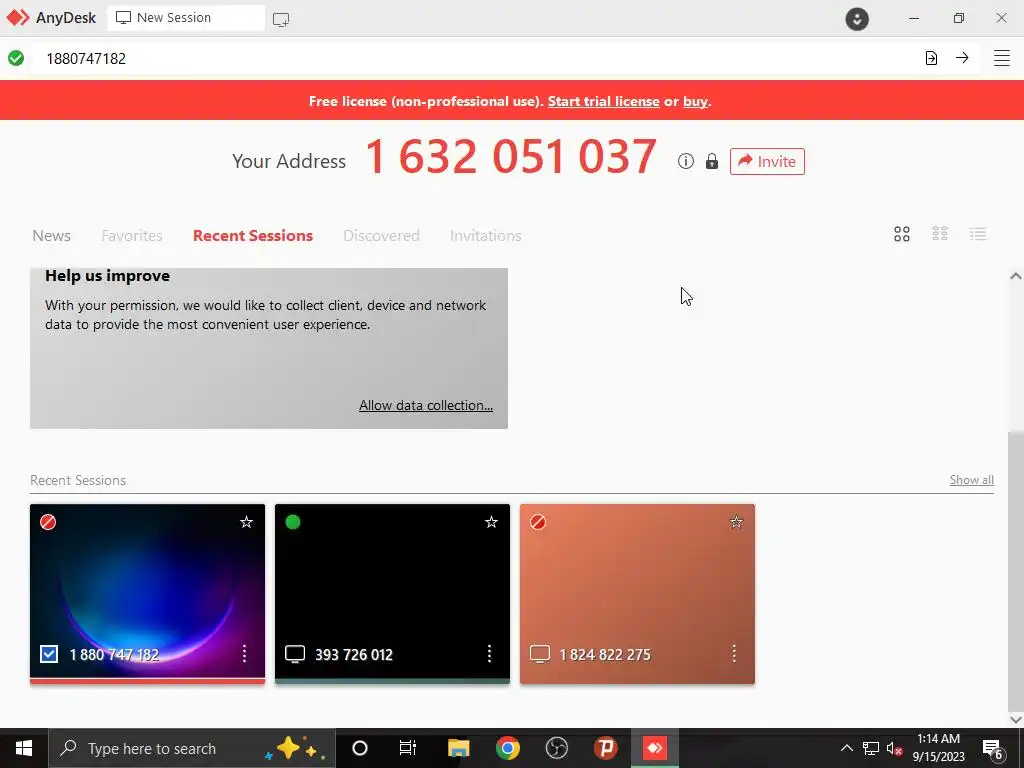This screenshot has height=768, width=1024.
Task: Open the account dropdown circle icon
Action: (x=857, y=18)
